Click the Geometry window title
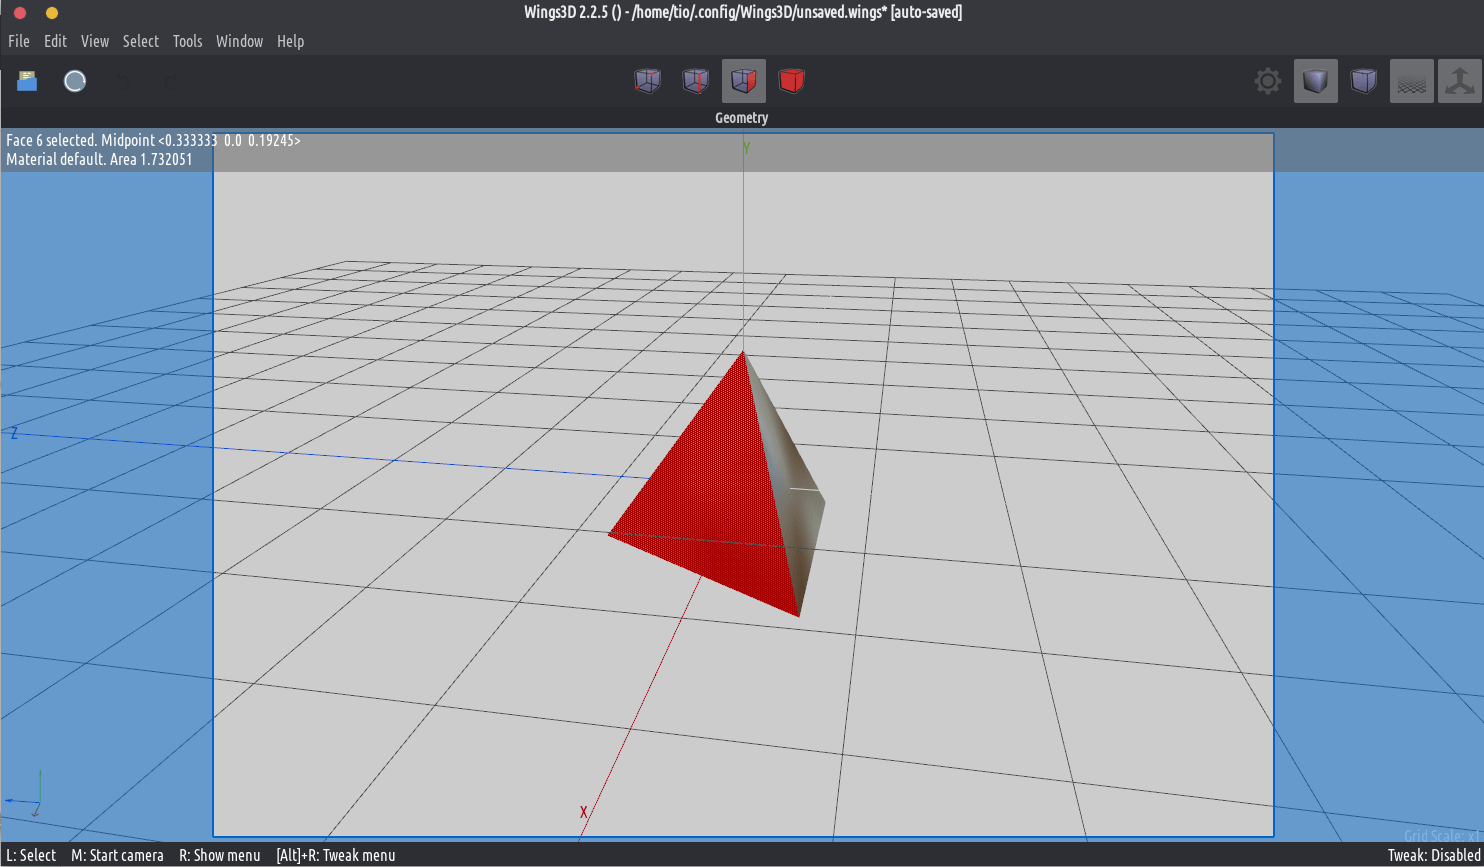 pyautogui.click(x=742, y=118)
